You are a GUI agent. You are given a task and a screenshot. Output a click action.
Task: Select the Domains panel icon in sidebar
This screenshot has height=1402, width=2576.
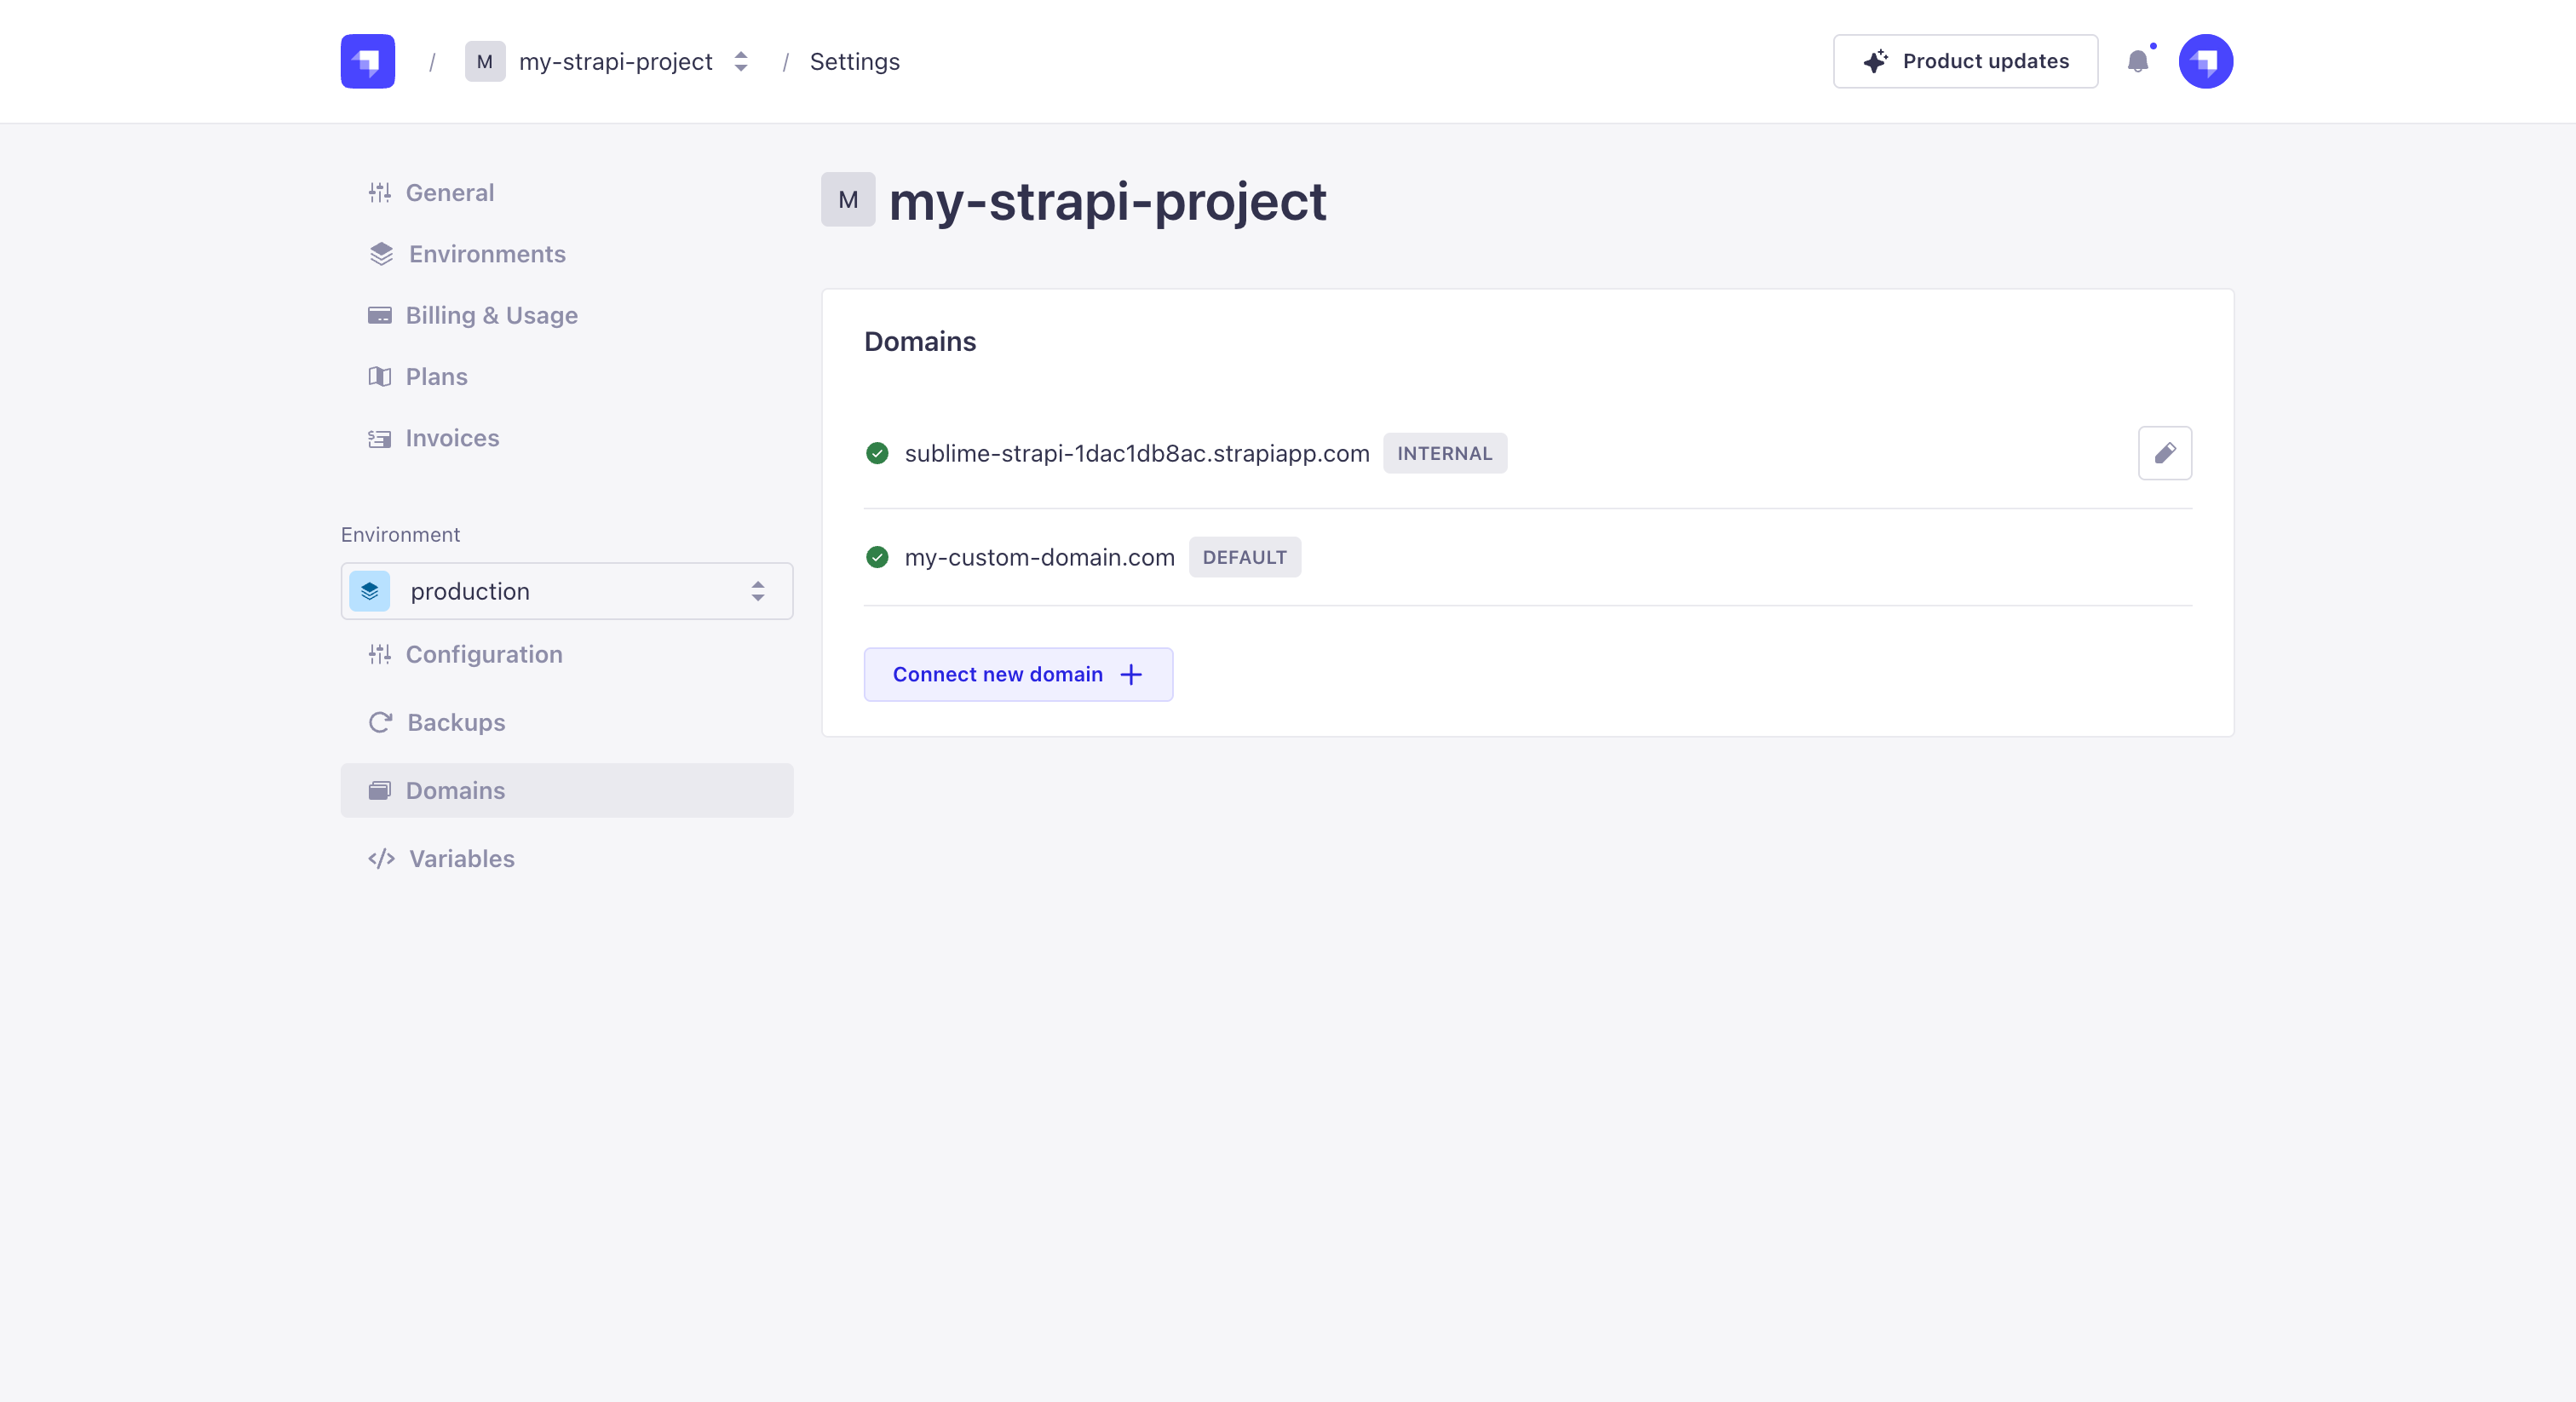coord(381,790)
